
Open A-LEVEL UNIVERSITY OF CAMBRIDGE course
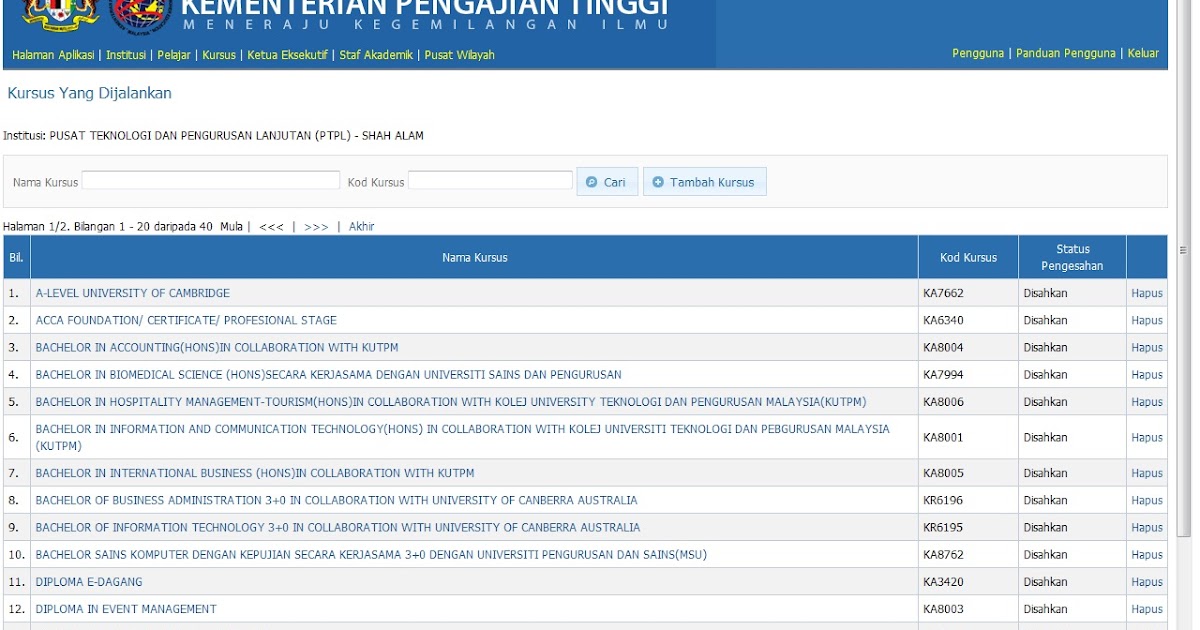[133, 294]
